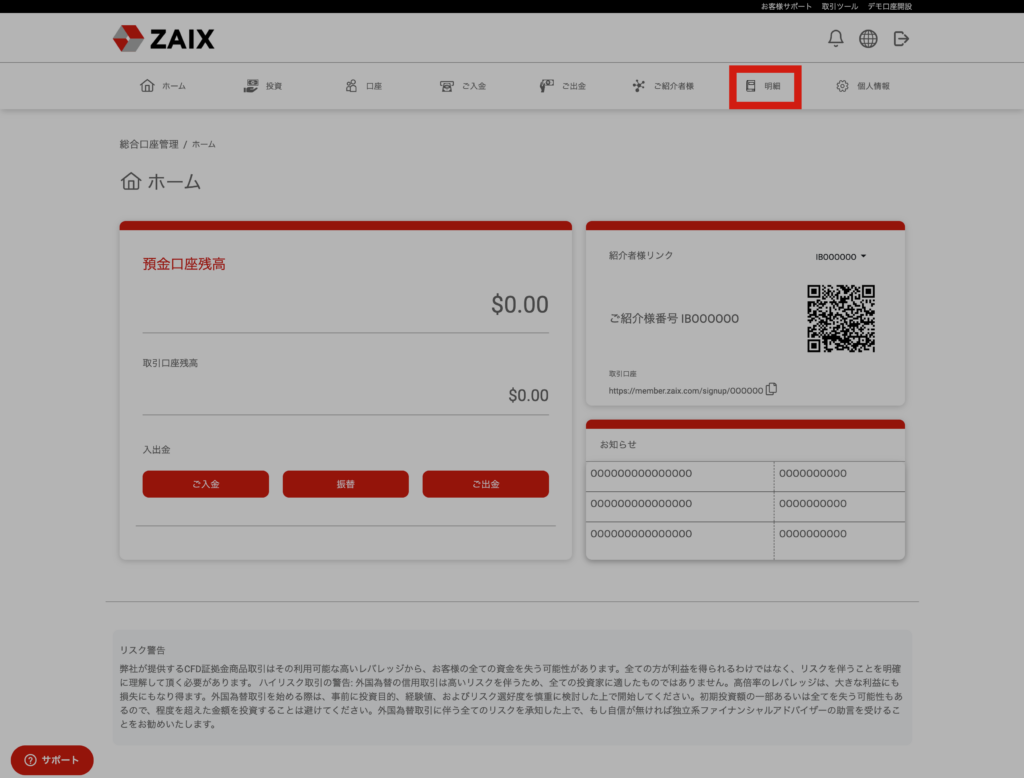The width and height of the screenshot is (1024, 778).
Task: Click the home icon beside ホーム heading
Action: click(130, 182)
